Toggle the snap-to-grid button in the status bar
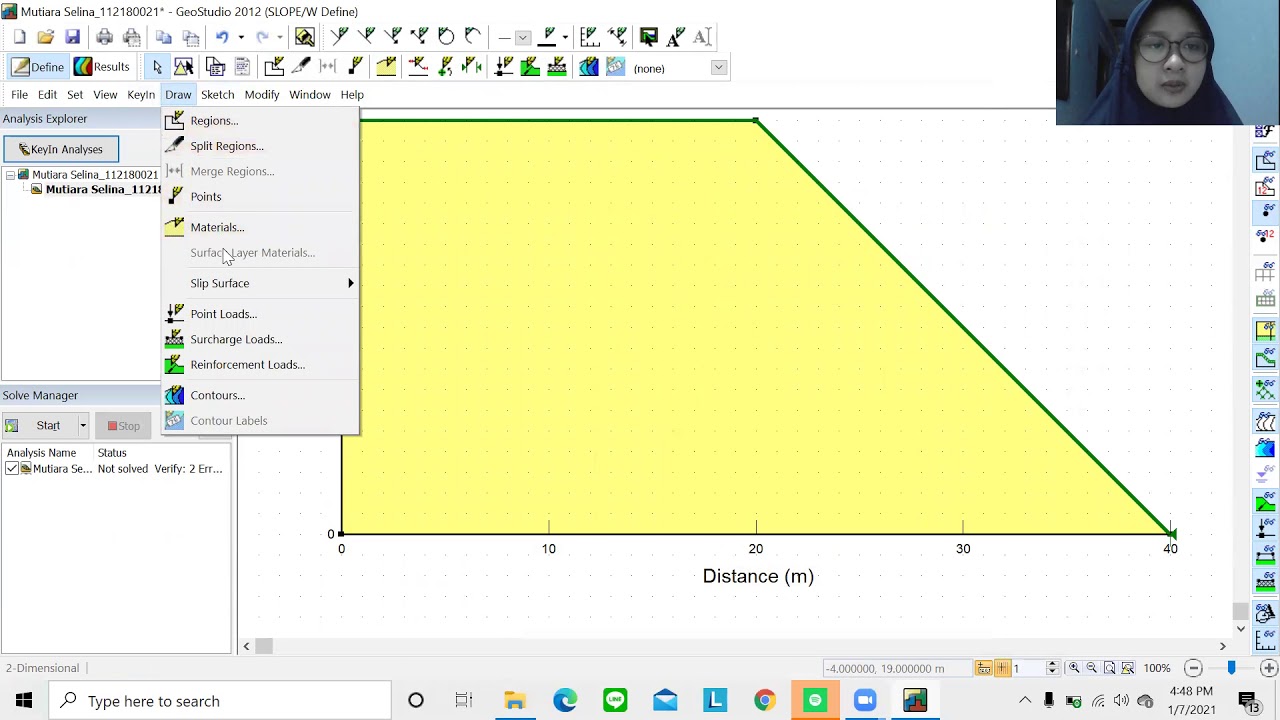Viewport: 1280px width, 720px height. click(984, 668)
